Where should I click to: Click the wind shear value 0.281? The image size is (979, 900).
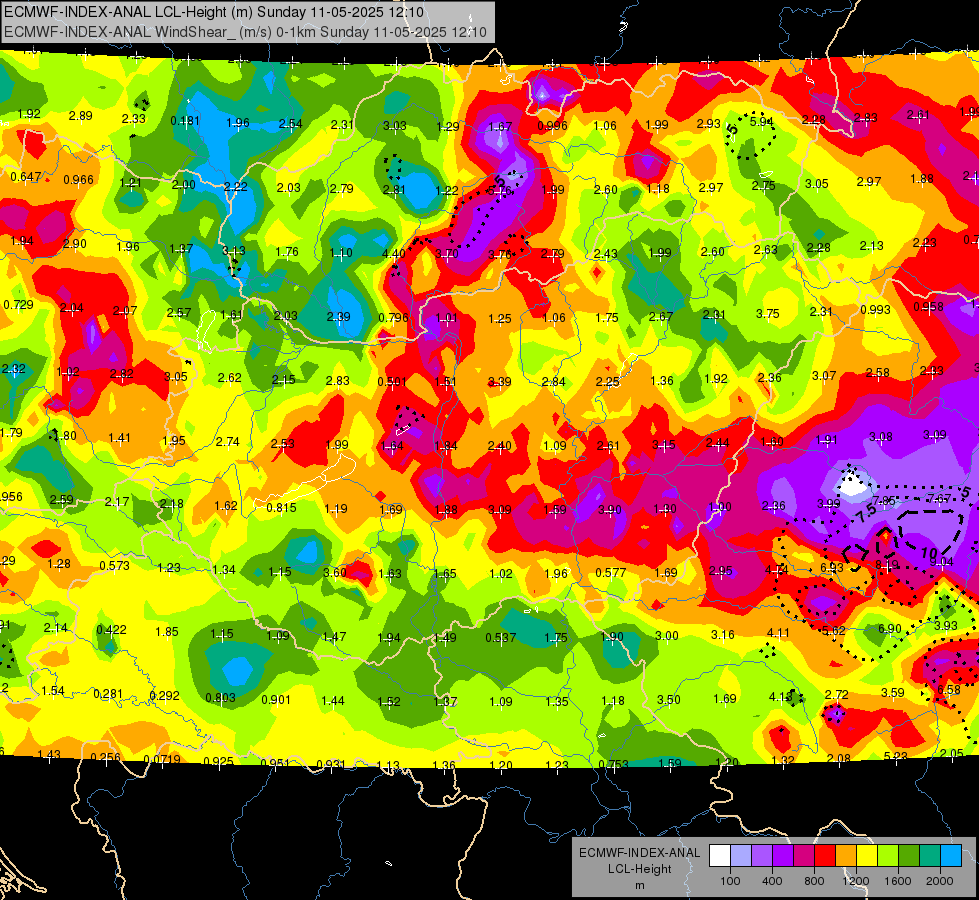(108, 695)
